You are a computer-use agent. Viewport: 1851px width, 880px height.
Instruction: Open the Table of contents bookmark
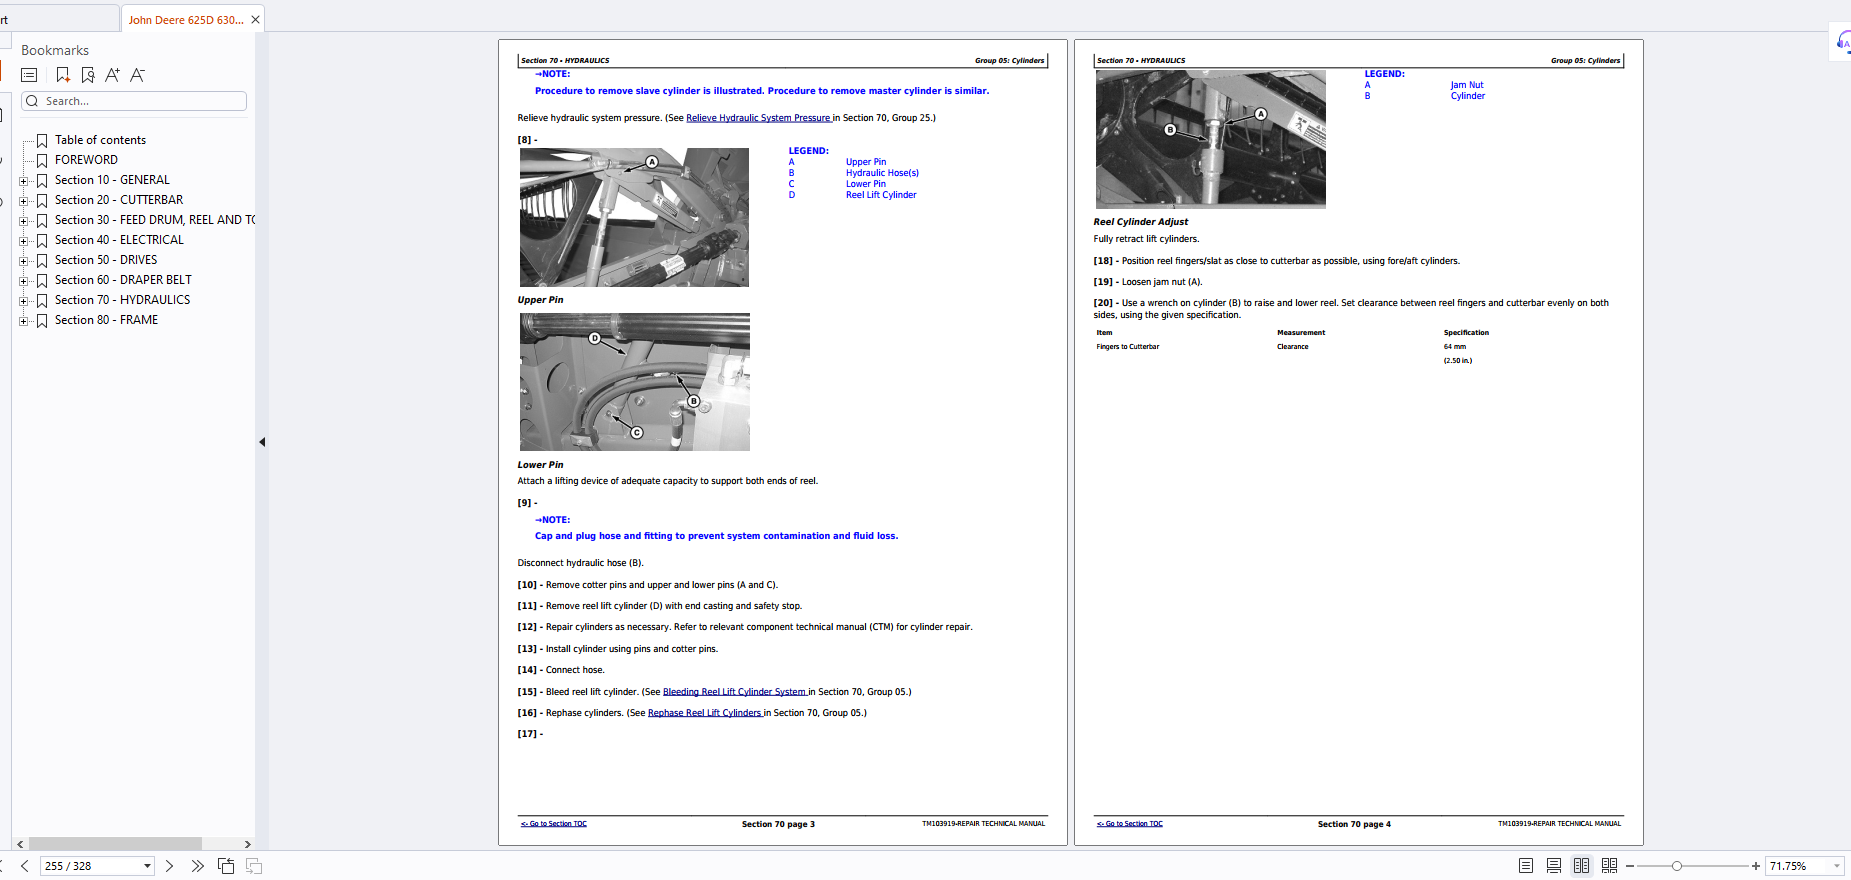(100, 140)
